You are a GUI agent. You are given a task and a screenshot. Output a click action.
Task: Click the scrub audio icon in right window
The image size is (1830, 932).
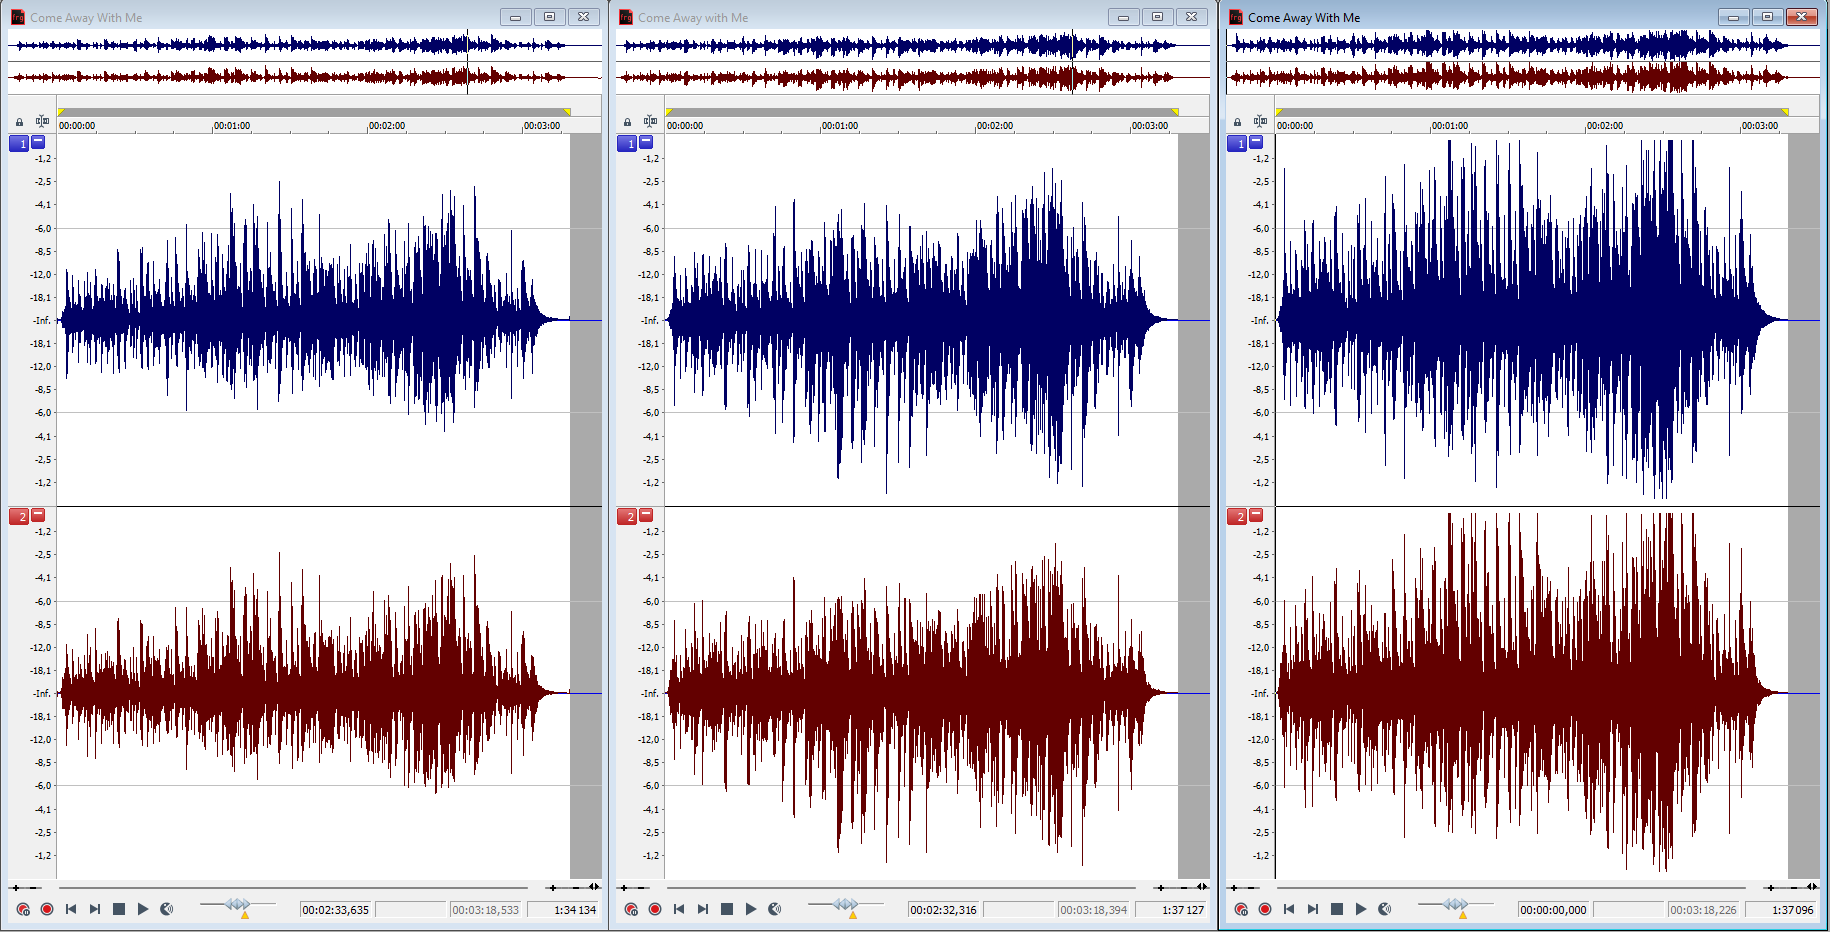[x=1385, y=909]
